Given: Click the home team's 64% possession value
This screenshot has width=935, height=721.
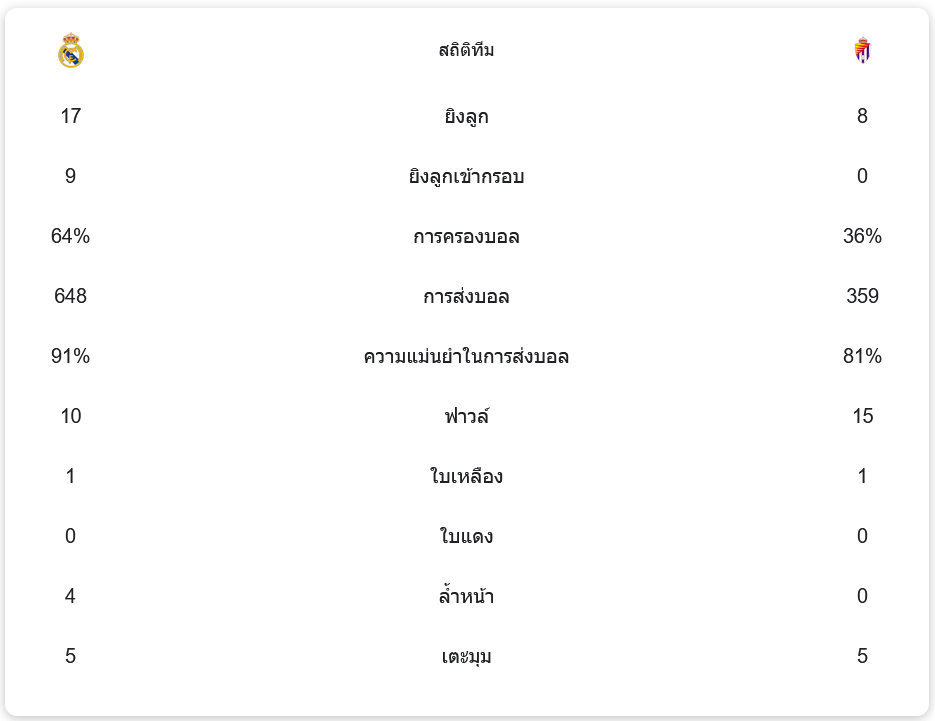Looking at the screenshot, I should (70, 237).
